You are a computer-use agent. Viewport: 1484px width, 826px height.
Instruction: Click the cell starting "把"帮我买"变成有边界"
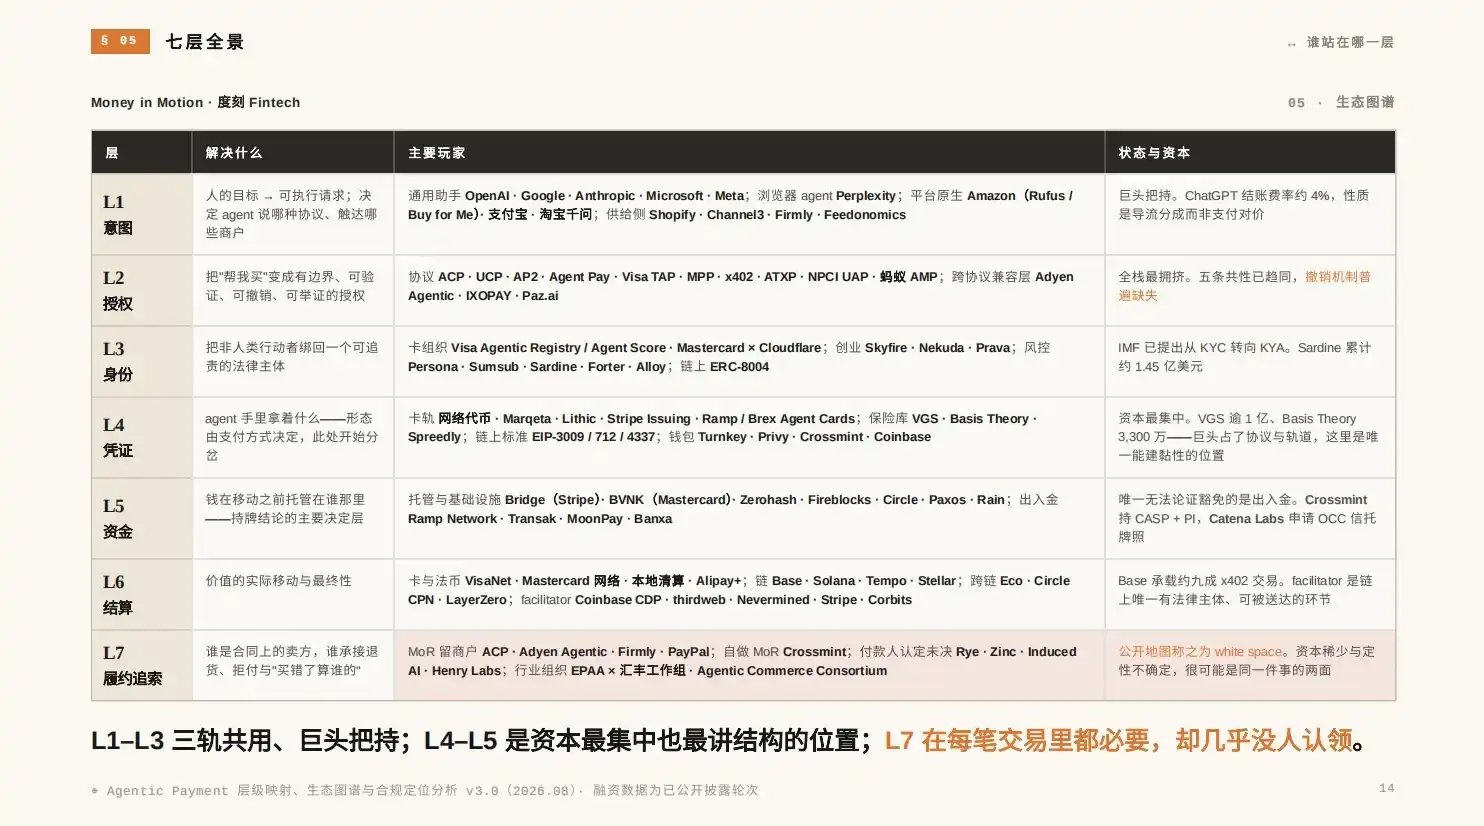(293, 290)
